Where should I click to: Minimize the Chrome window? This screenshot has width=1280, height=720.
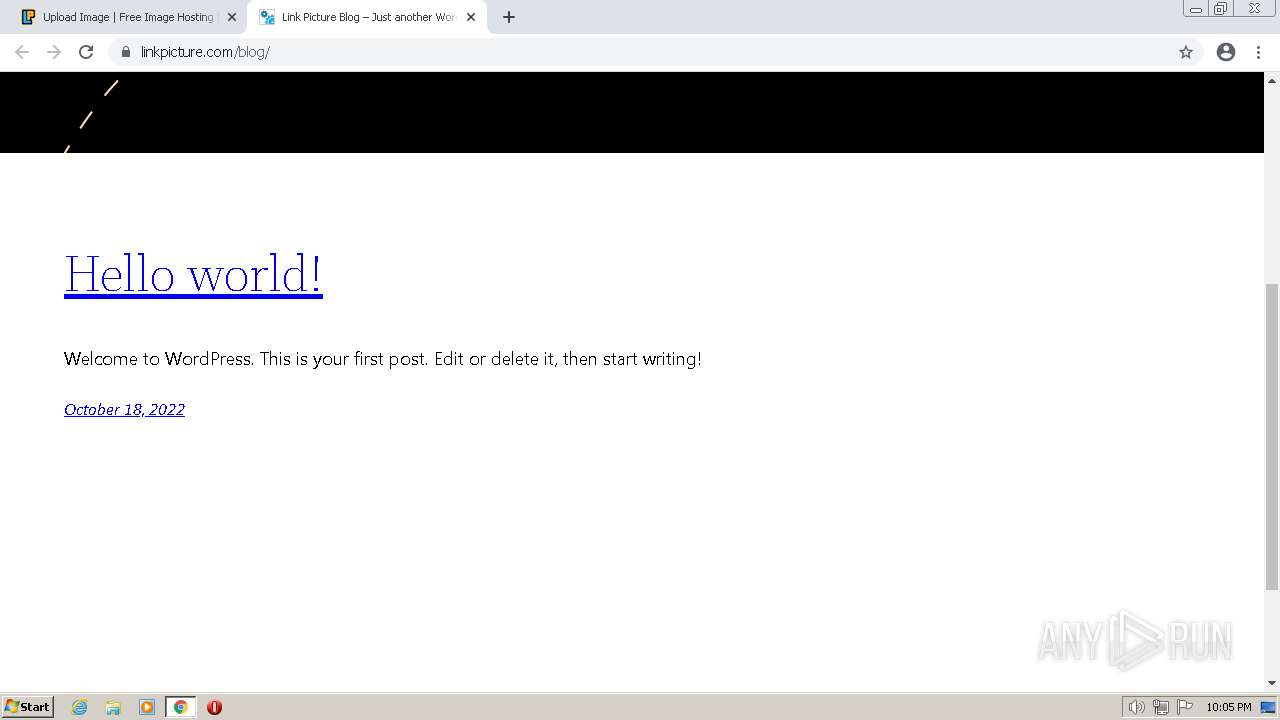click(1196, 9)
